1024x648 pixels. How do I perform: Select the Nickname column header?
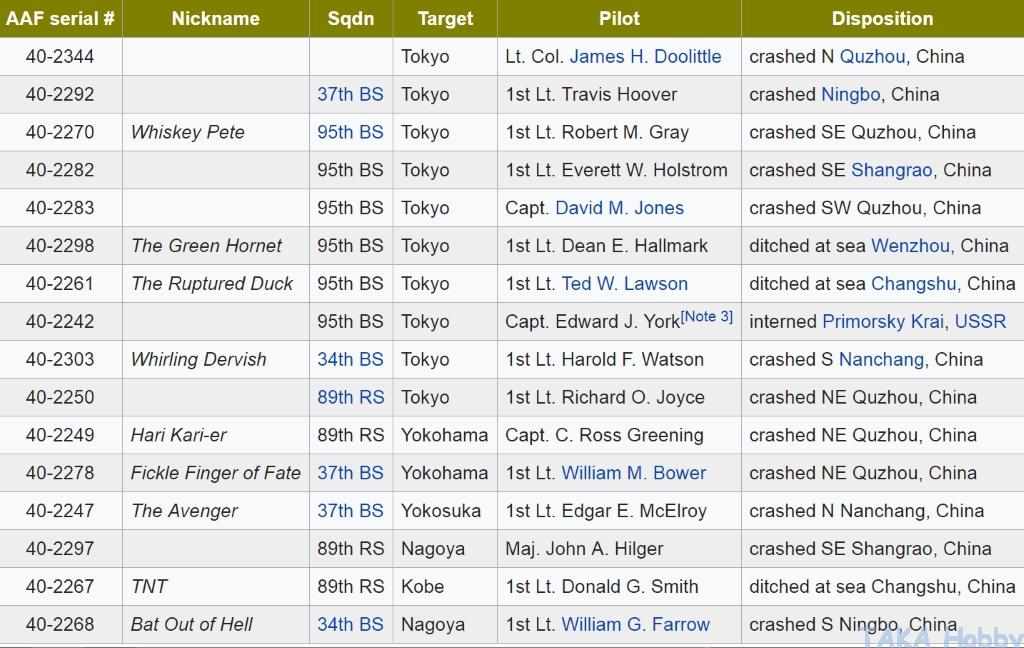[x=215, y=19]
